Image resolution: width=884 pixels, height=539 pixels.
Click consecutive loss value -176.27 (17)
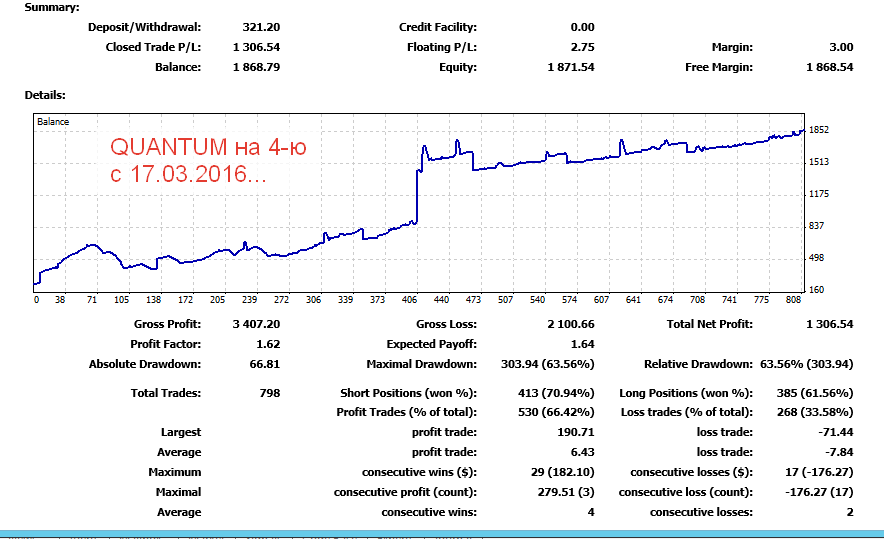coord(819,492)
